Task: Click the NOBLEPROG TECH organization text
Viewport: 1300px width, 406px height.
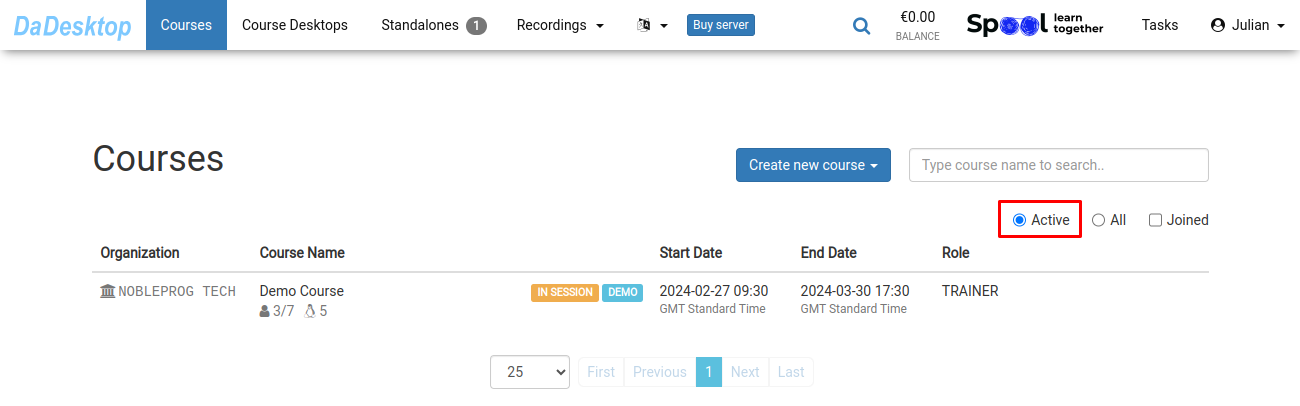Action: (x=177, y=291)
